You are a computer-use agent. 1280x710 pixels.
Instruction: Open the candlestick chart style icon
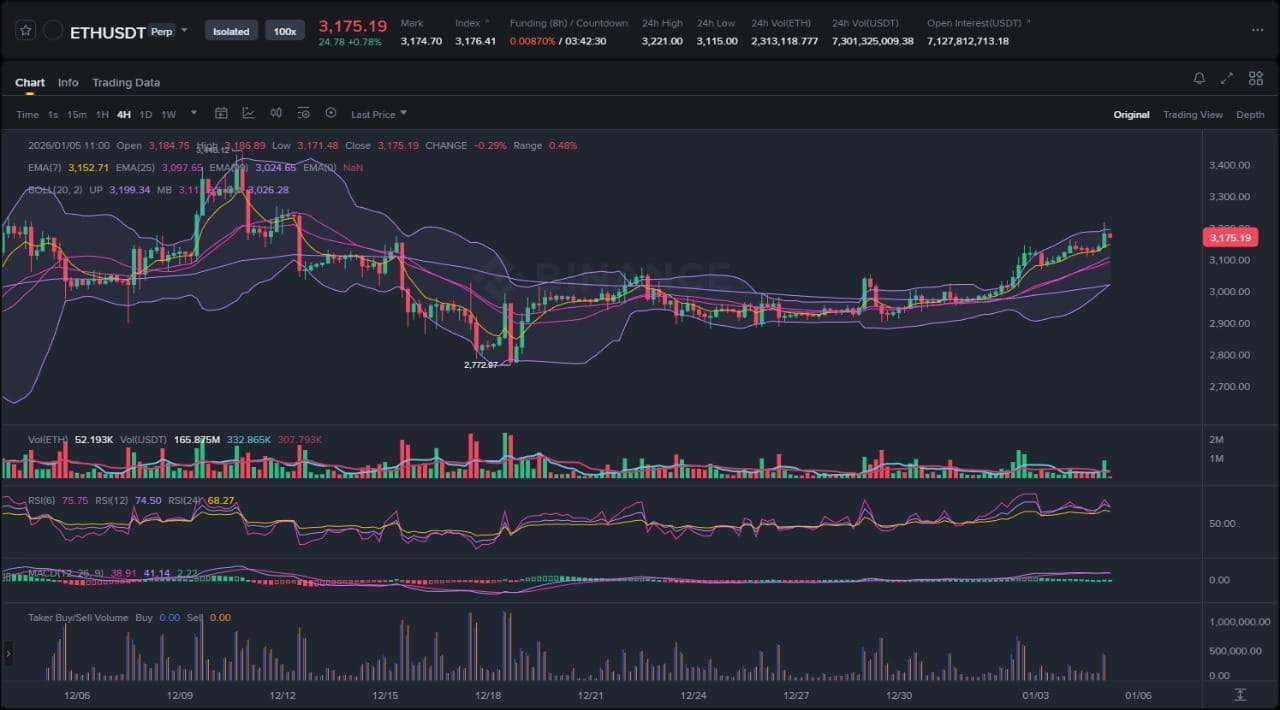276,114
